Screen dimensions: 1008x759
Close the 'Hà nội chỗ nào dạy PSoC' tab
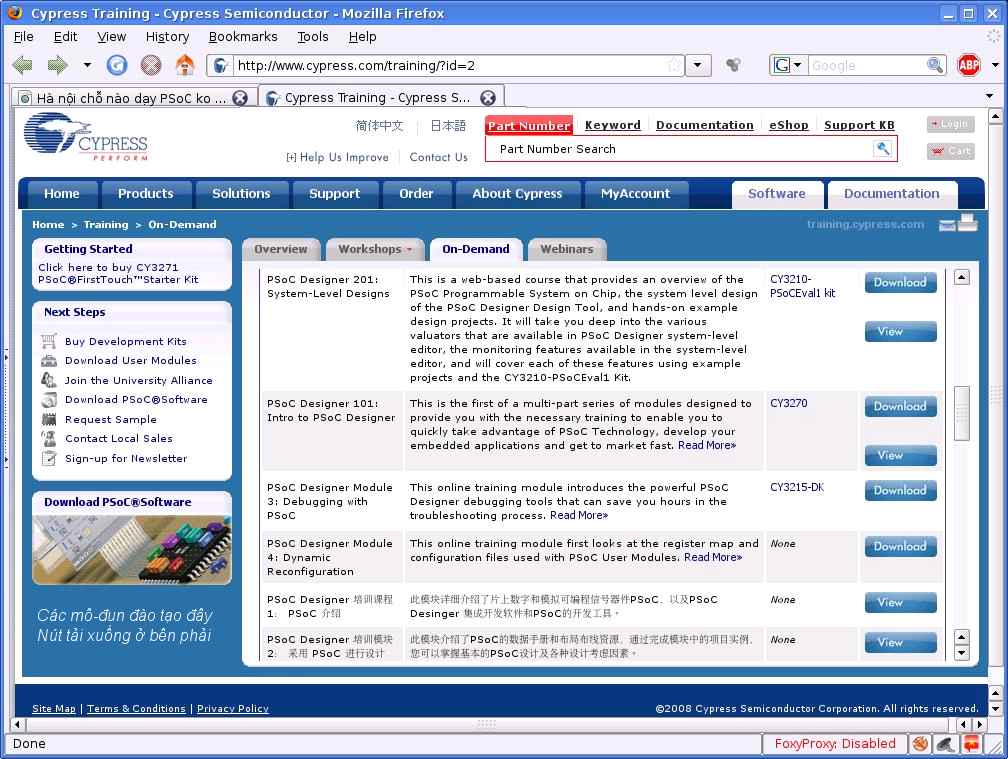click(x=240, y=98)
